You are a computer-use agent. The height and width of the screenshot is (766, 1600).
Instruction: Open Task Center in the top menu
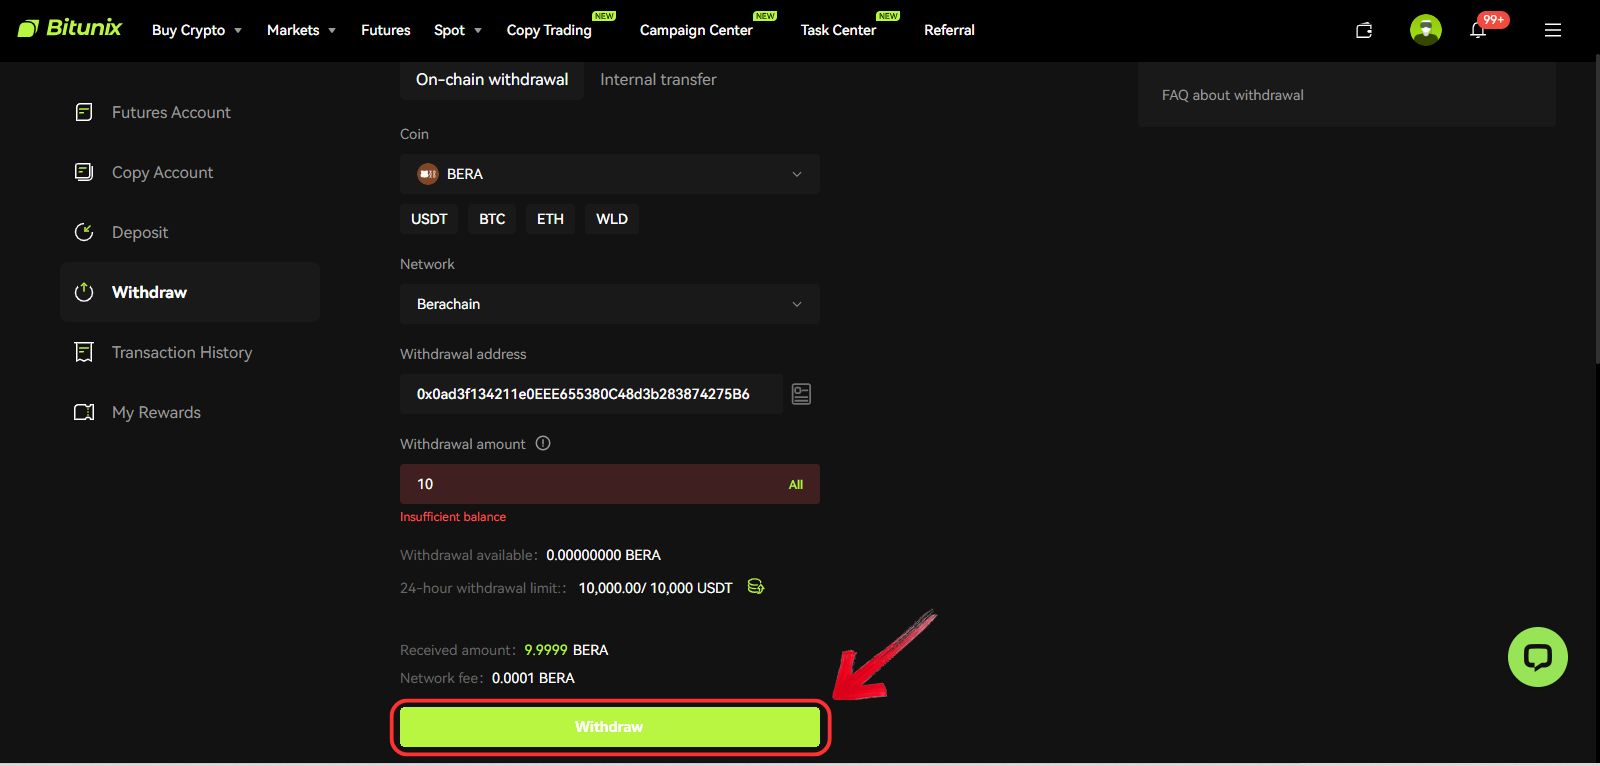tap(838, 30)
